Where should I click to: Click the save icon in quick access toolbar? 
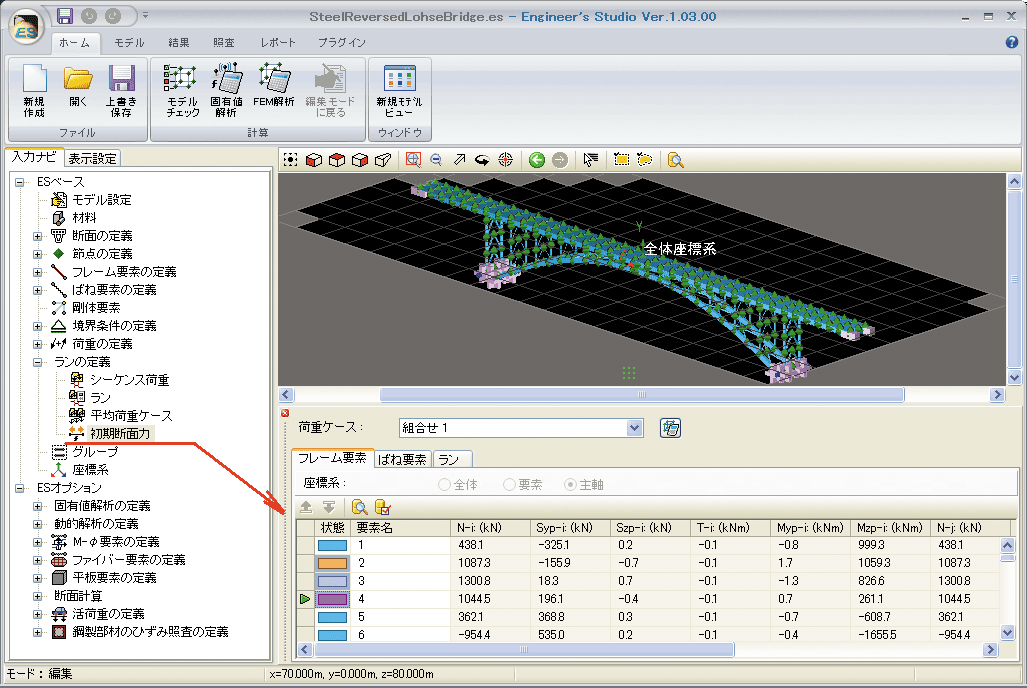pos(64,16)
